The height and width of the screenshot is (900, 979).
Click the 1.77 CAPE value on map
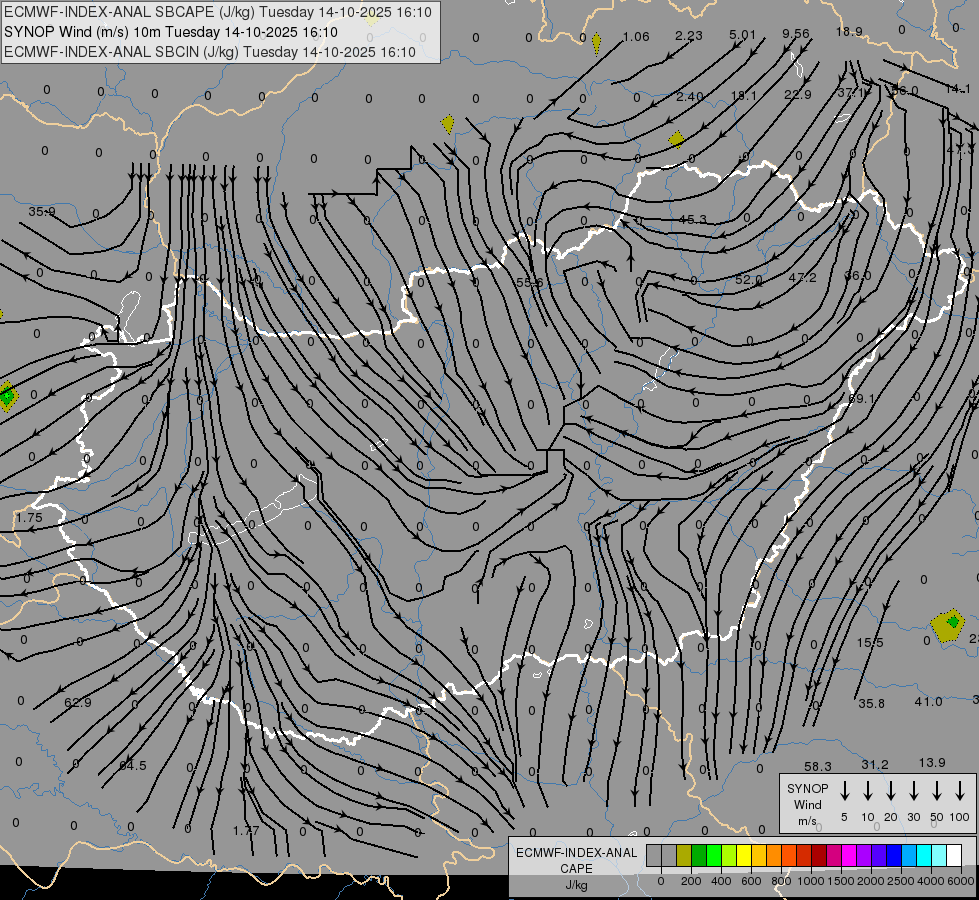tap(246, 831)
